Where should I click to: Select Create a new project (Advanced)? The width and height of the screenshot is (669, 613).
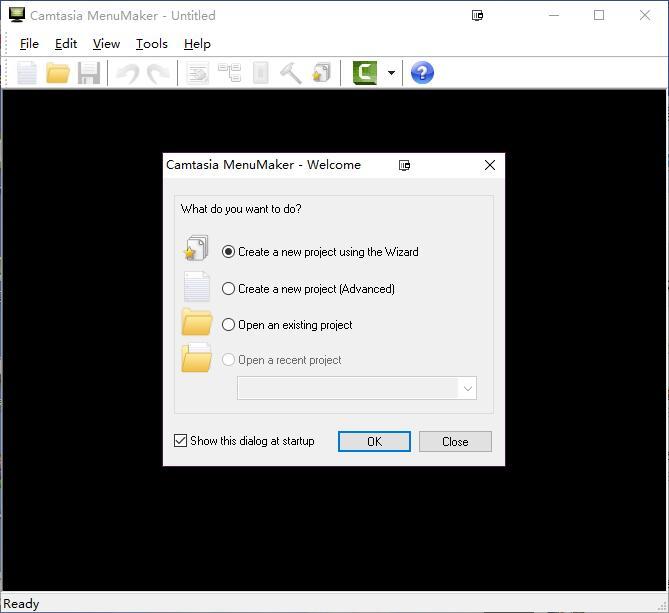[x=308, y=289]
